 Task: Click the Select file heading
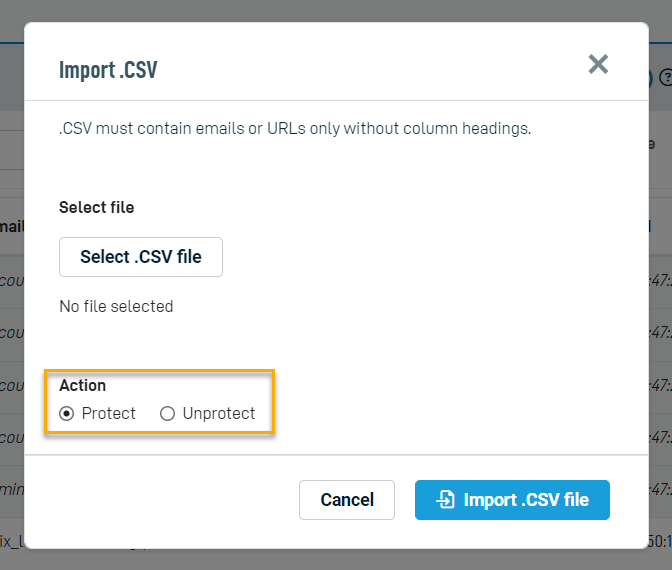(x=96, y=207)
